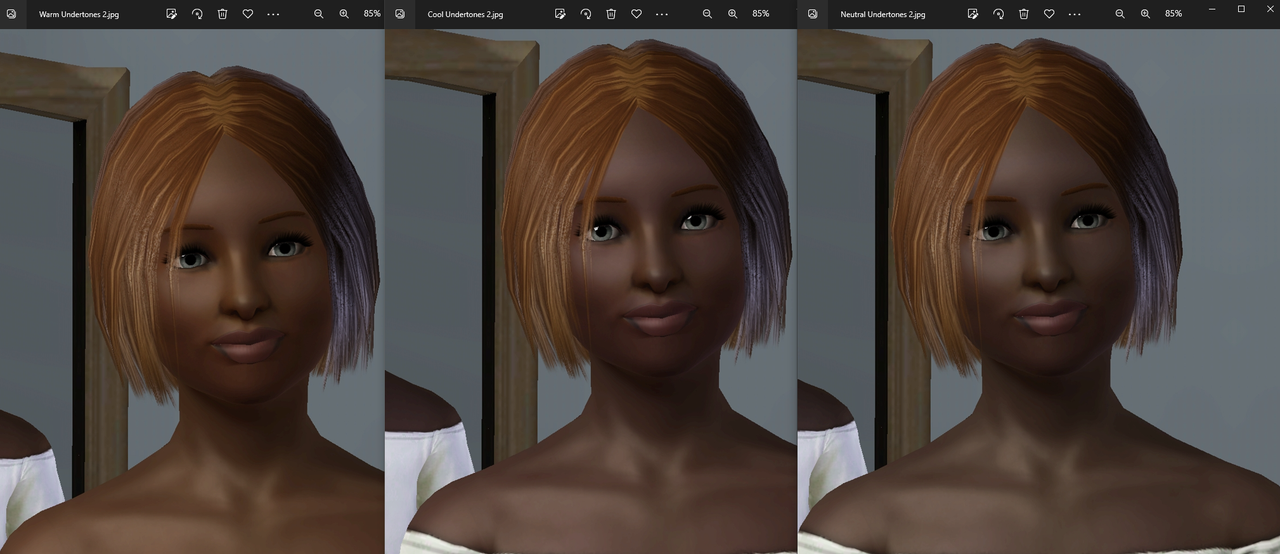The height and width of the screenshot is (554, 1280).
Task: Rotate the Cool Undertones 2.jpg image
Action: (x=585, y=14)
